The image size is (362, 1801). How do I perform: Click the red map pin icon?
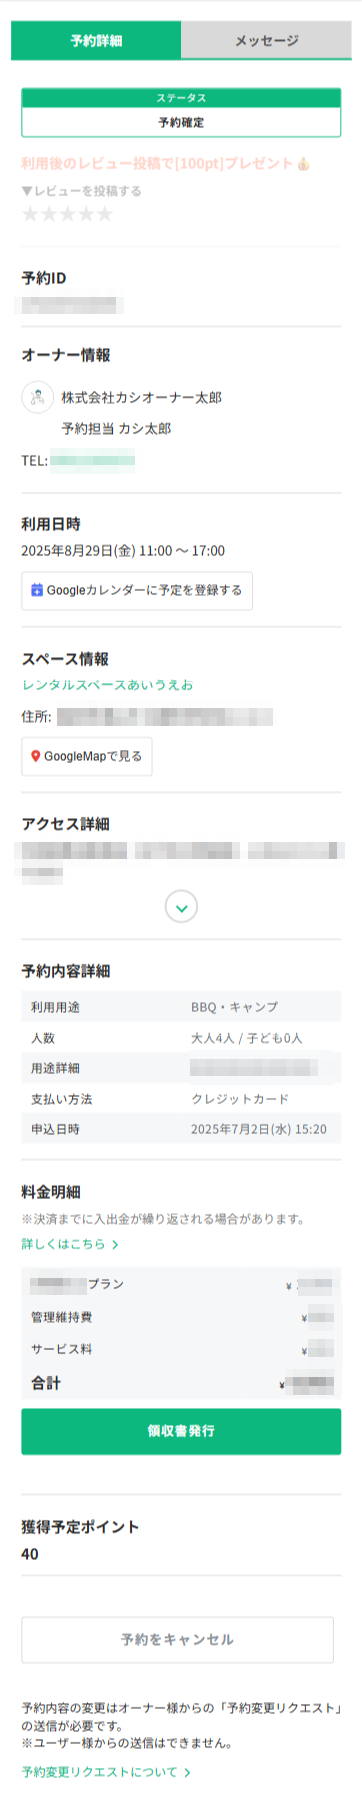coord(36,756)
